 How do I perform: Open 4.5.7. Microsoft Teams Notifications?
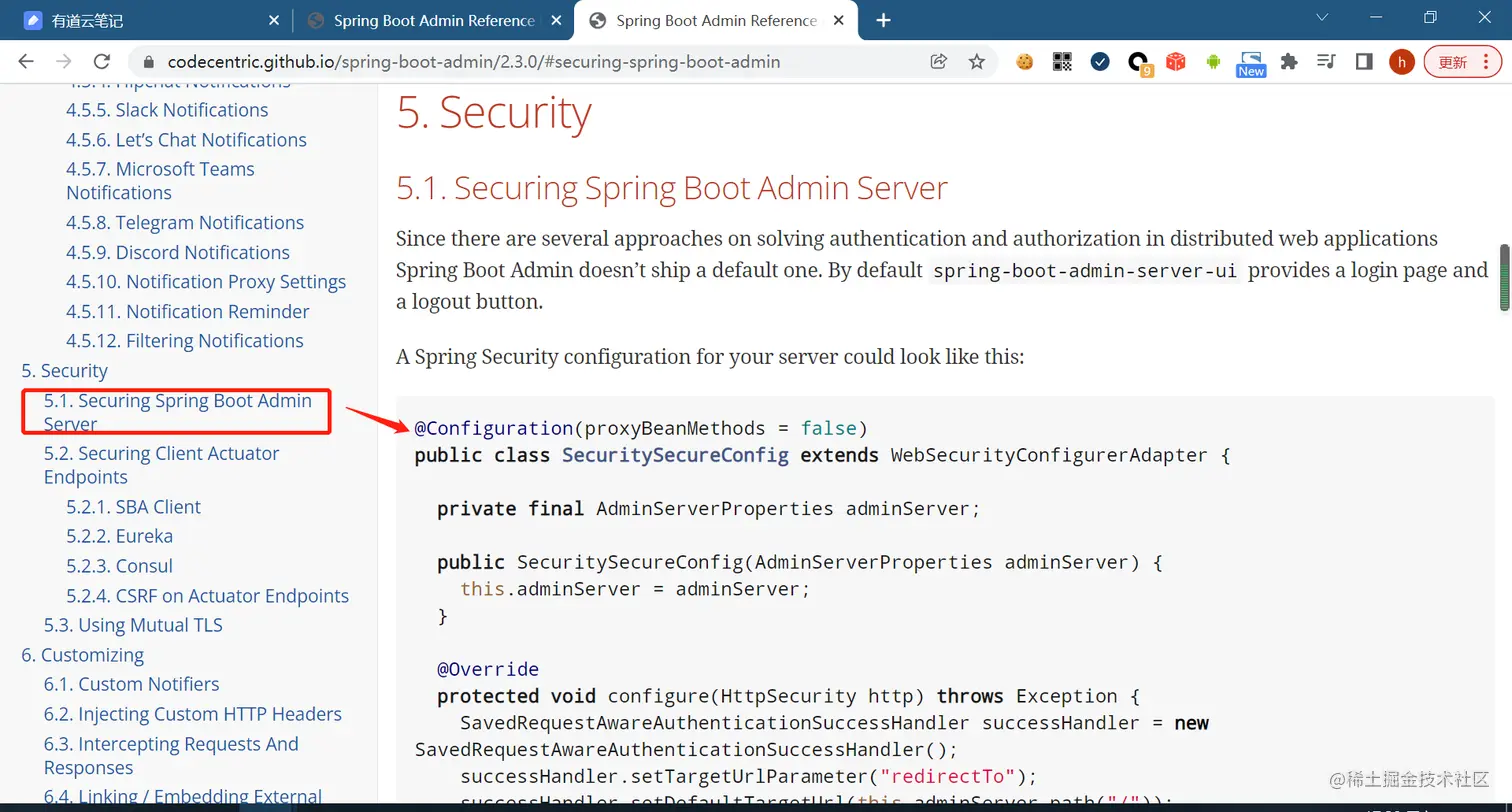160,181
